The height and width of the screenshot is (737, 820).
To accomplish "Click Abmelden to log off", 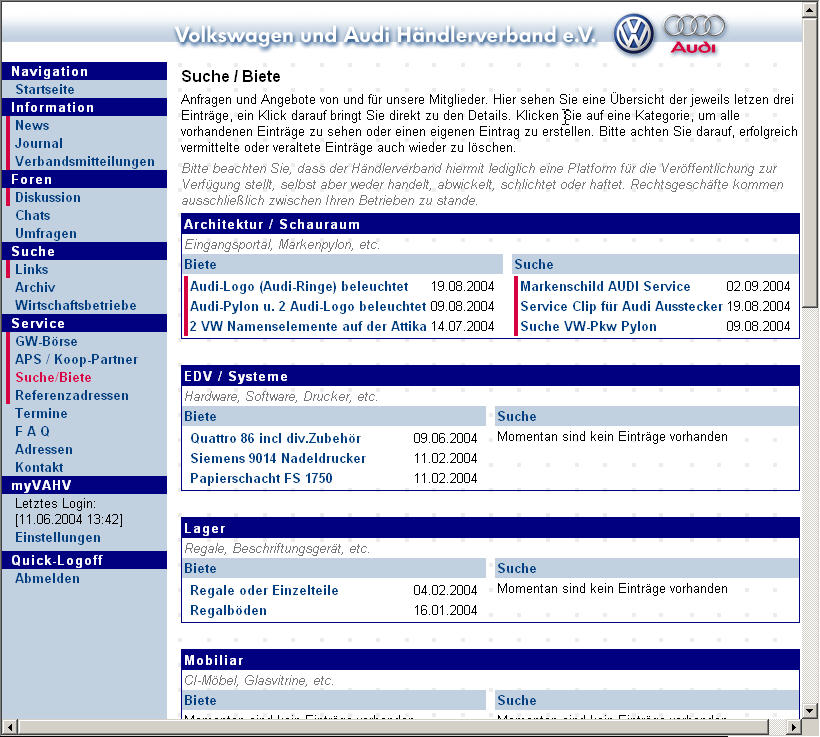I will click(x=48, y=579).
